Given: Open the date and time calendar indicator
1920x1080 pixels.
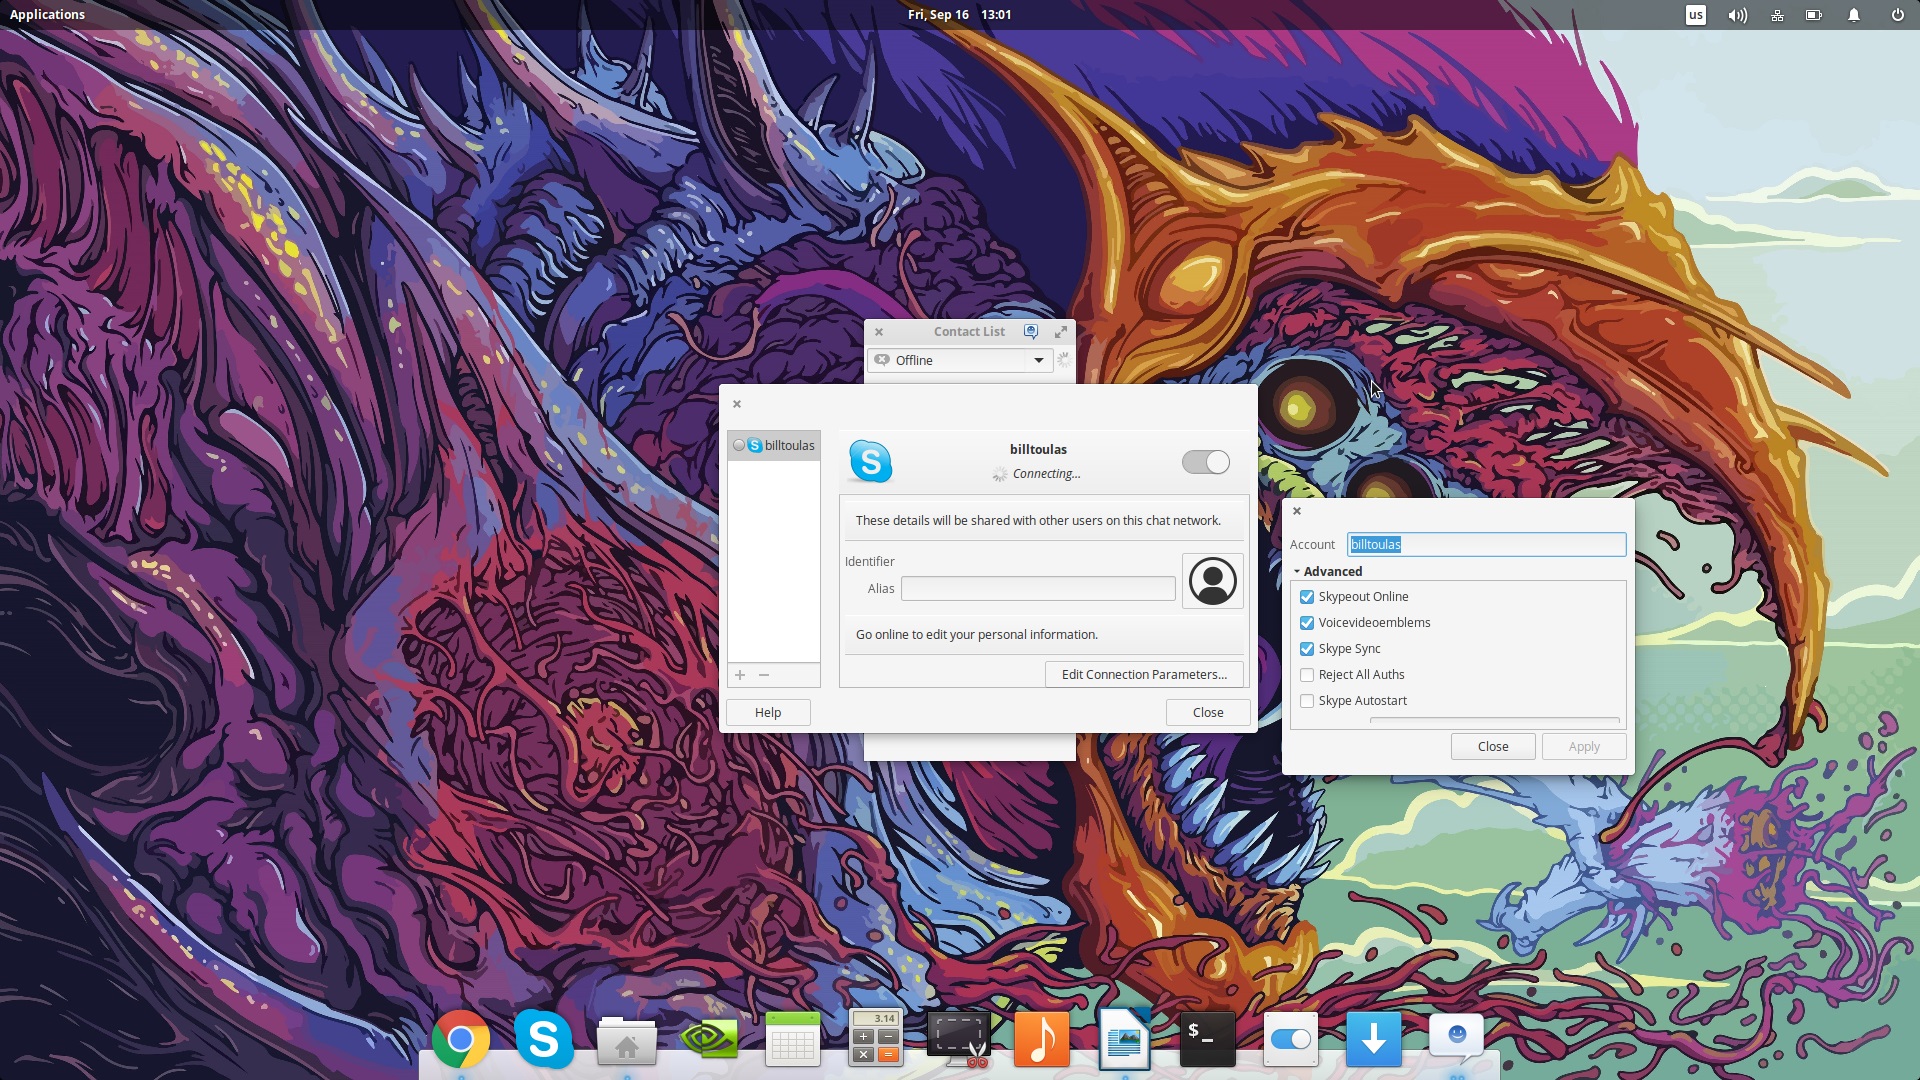Looking at the screenshot, I should click(x=959, y=15).
